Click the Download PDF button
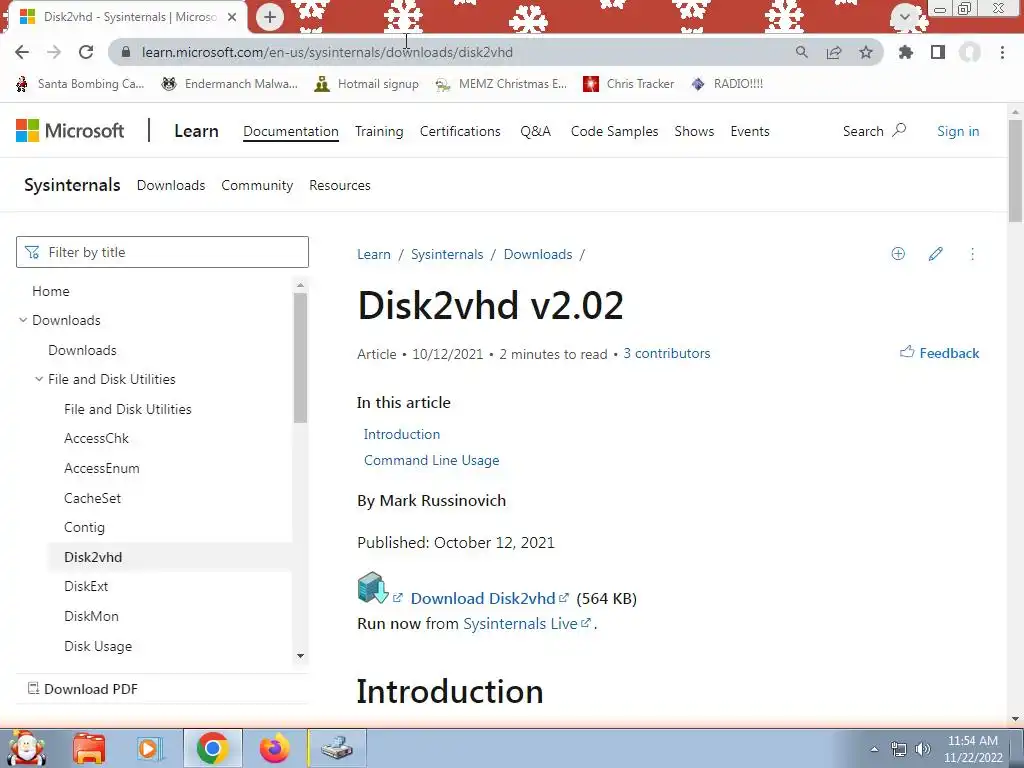The image size is (1024, 768). tap(83, 689)
